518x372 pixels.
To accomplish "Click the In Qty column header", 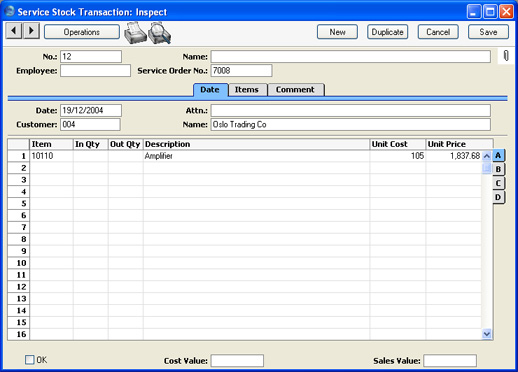I will [x=91, y=144].
